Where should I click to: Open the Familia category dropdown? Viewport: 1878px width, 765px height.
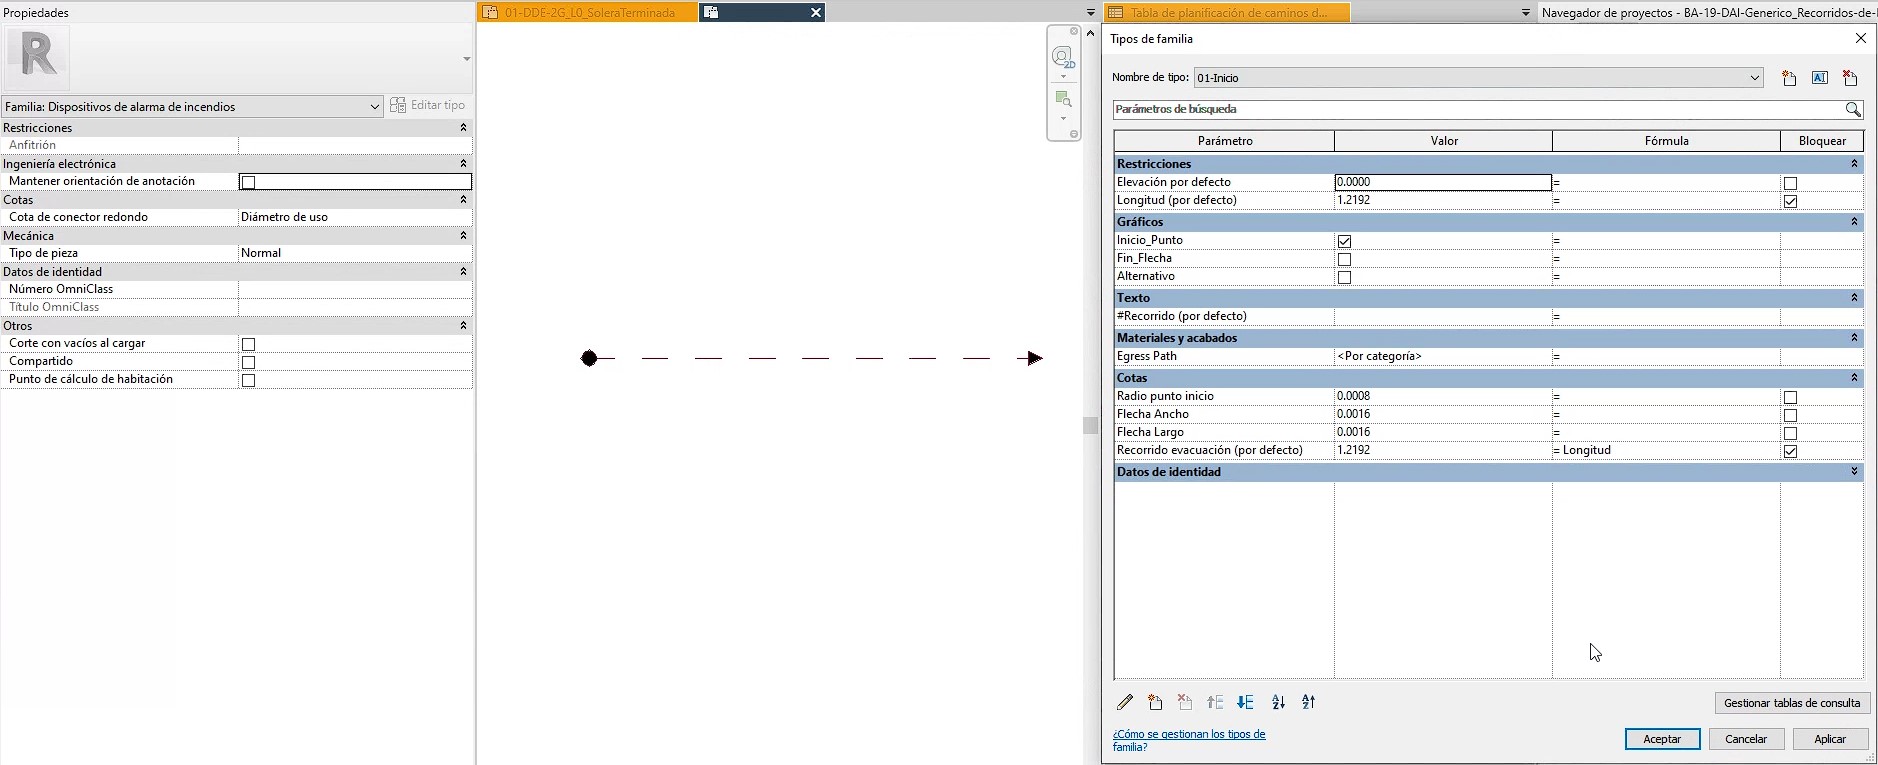(374, 107)
